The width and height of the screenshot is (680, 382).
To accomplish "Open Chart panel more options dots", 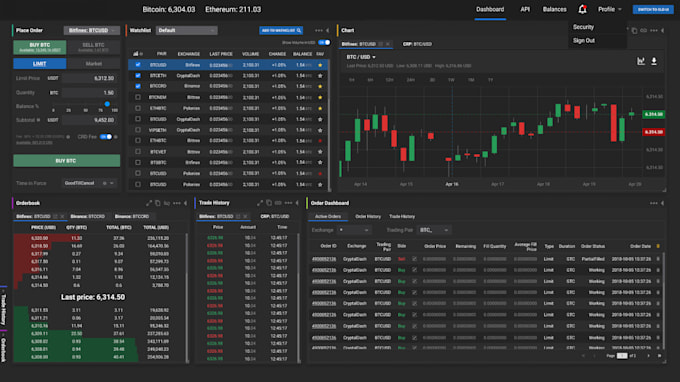I will [654, 30].
